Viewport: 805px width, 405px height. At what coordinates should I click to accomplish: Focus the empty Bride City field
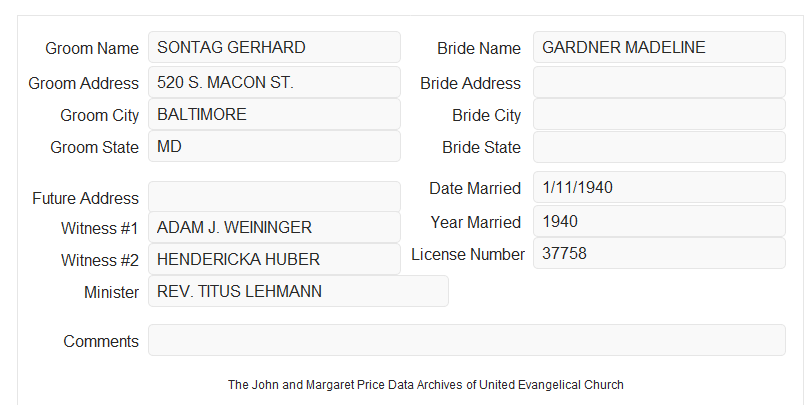pos(659,114)
